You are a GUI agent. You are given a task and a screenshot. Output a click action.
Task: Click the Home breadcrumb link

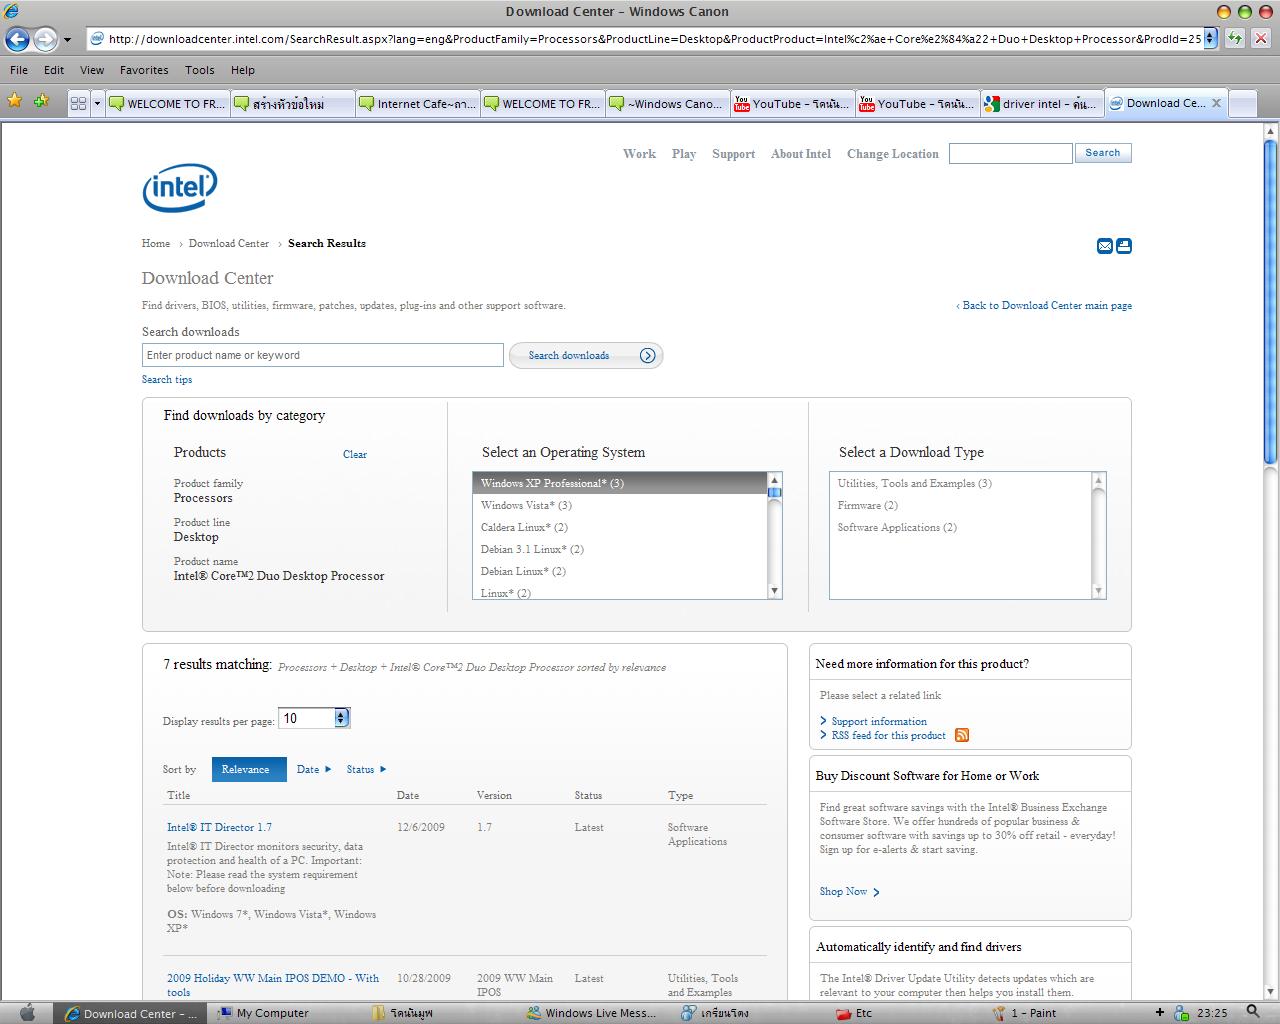tap(156, 243)
